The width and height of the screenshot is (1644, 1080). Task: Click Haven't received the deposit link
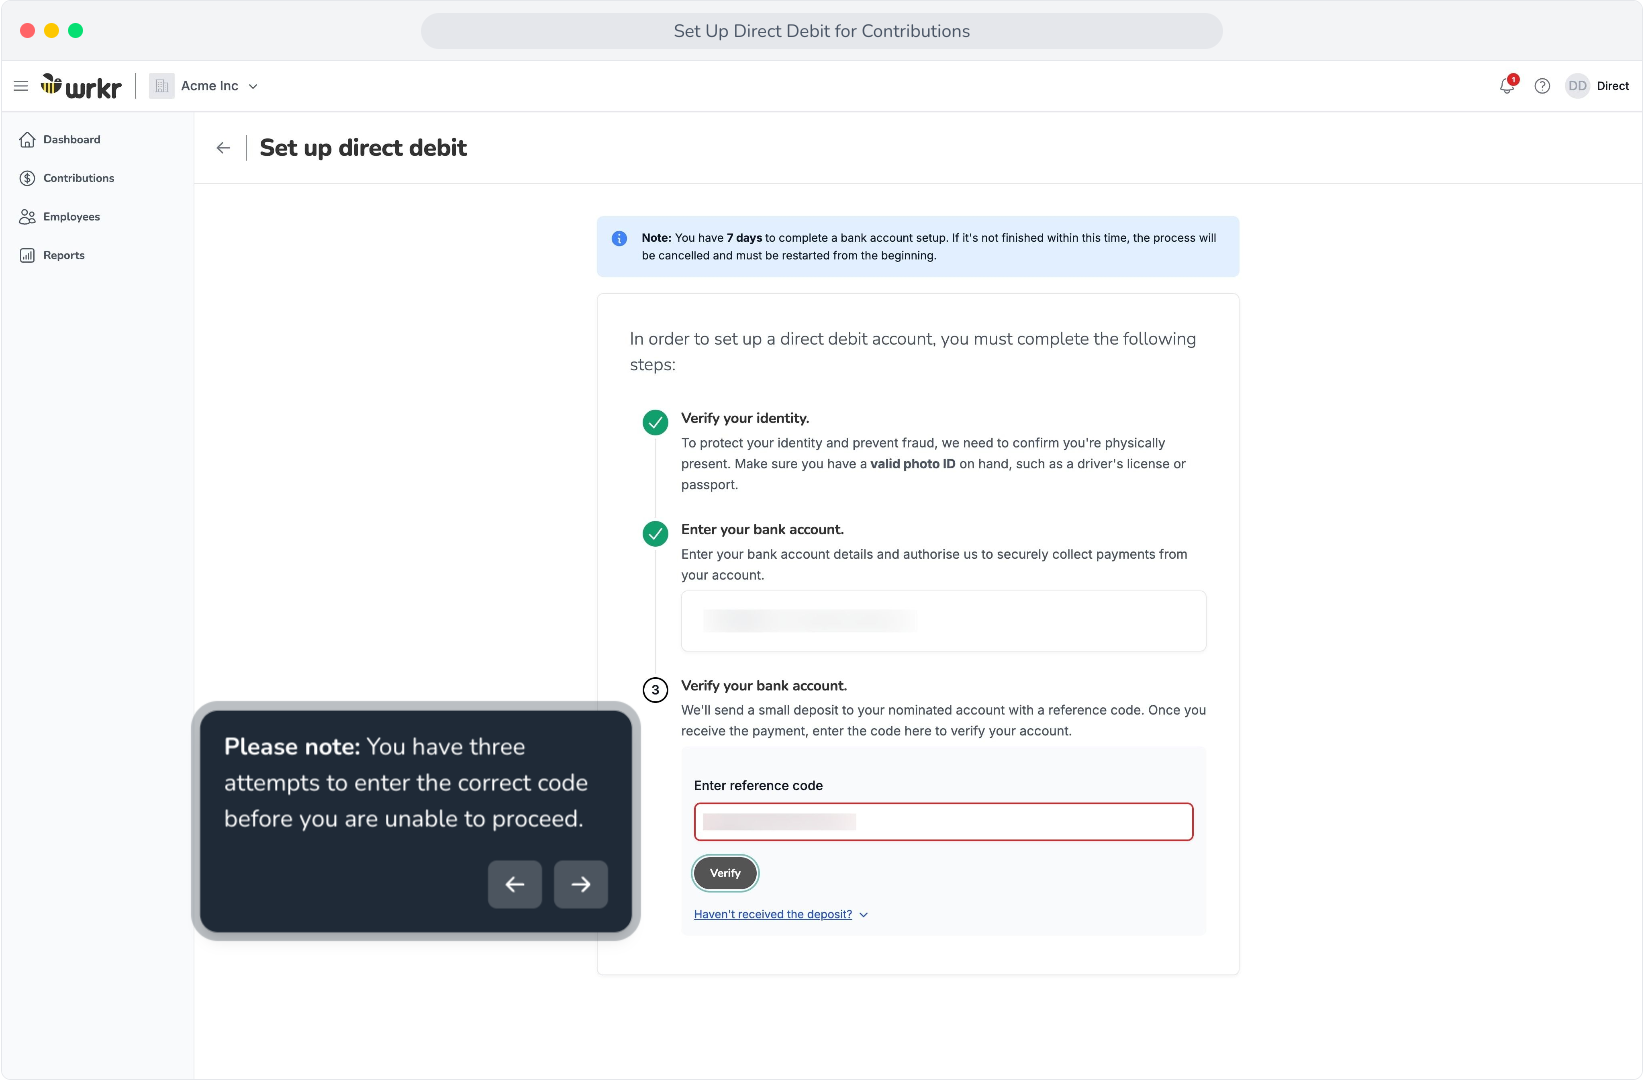(x=773, y=915)
